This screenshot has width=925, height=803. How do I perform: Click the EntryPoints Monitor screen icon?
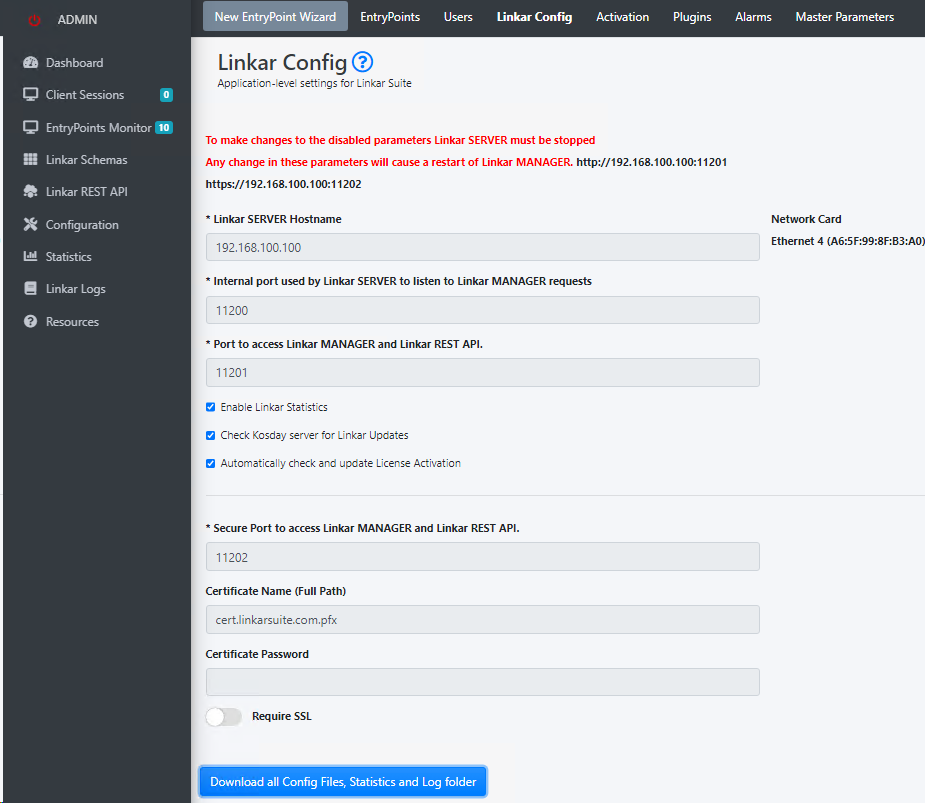31,127
